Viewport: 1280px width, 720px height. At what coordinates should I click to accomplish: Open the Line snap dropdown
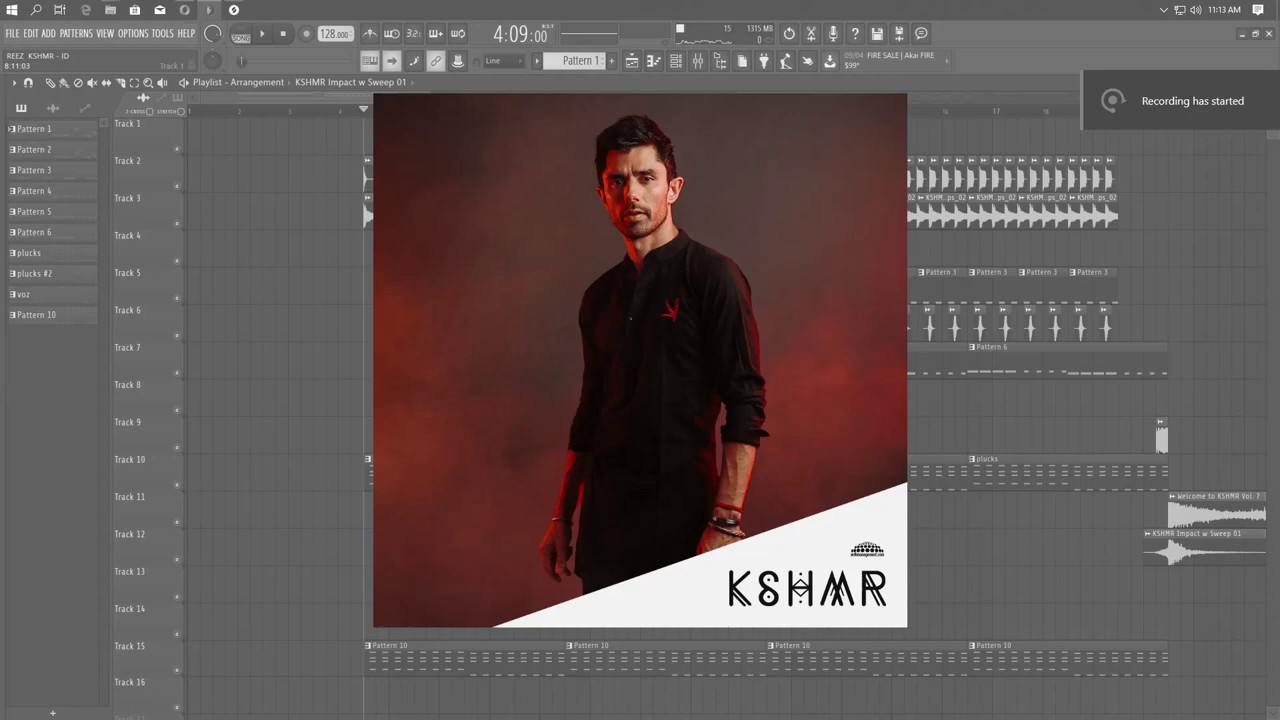[505, 61]
